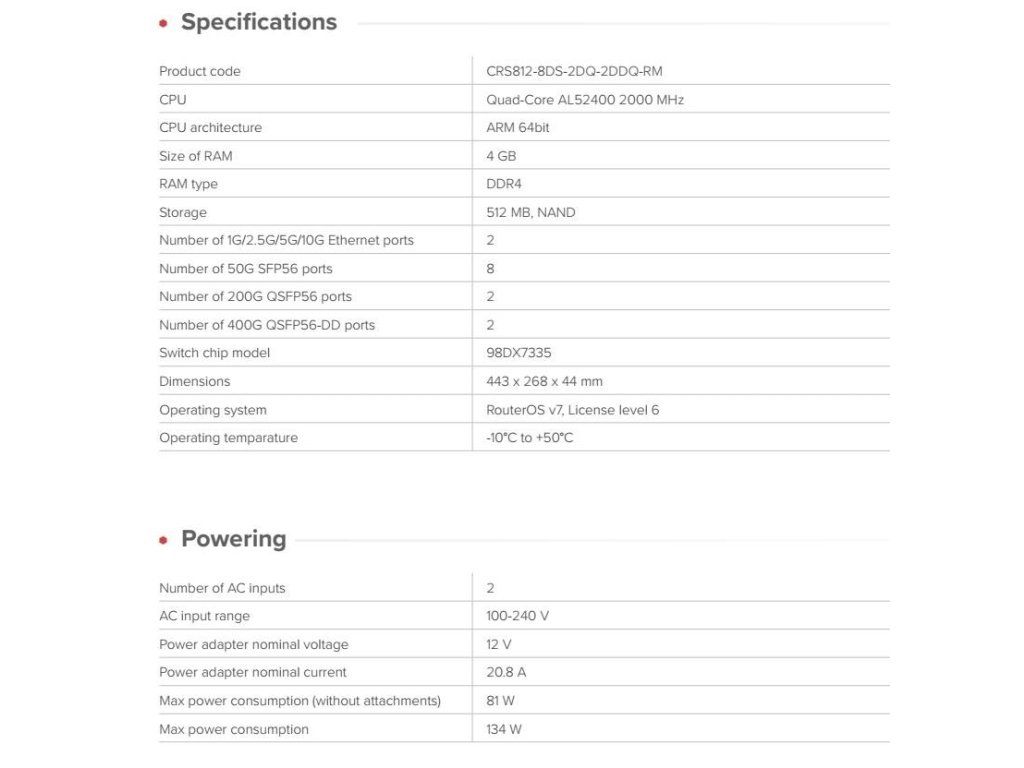Screen dimensions: 1024x768
Task: Click the Quad-Core AL52400 2000 MHz value
Action: [x=585, y=100]
